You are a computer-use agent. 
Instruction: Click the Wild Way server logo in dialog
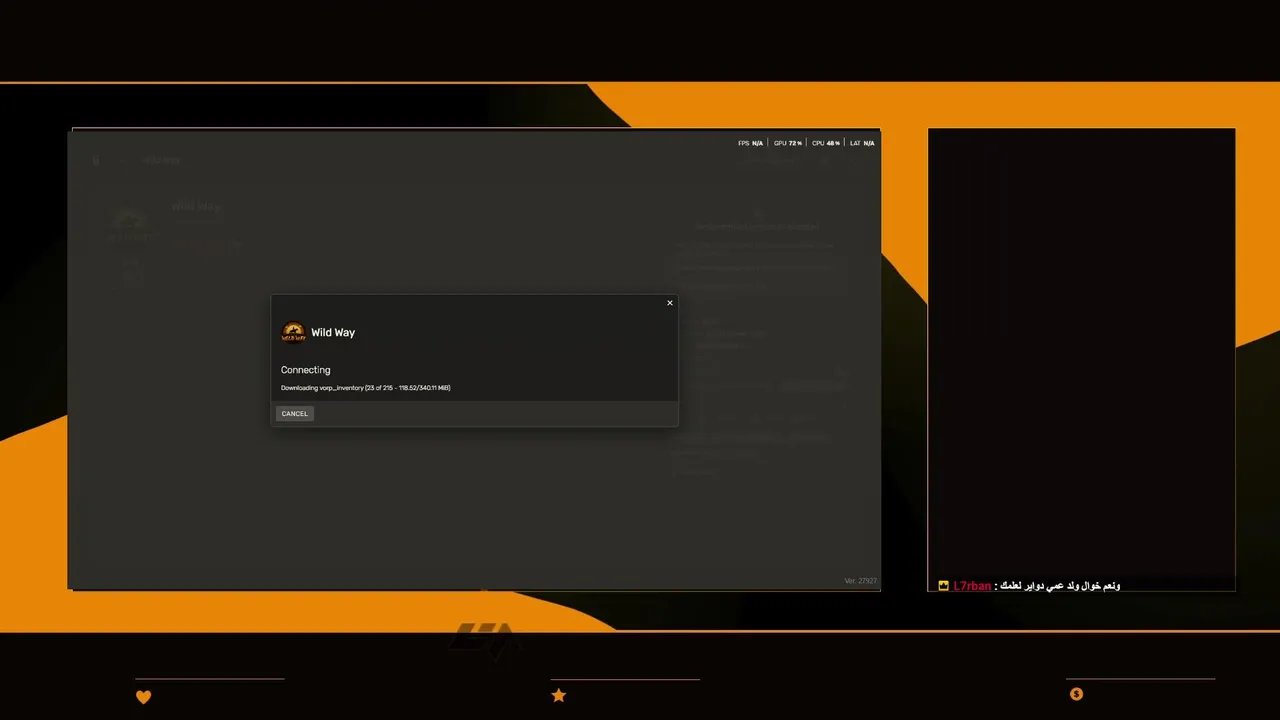coord(293,332)
